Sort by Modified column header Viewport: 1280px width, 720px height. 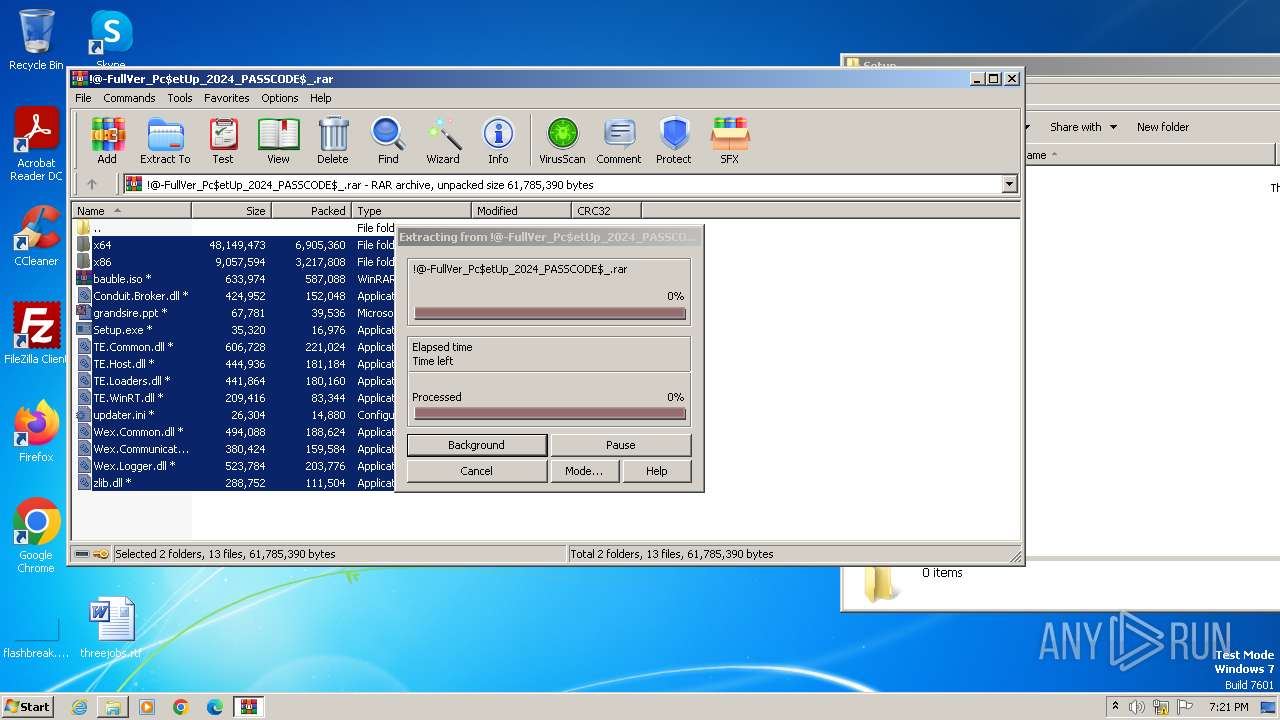[x=521, y=211]
